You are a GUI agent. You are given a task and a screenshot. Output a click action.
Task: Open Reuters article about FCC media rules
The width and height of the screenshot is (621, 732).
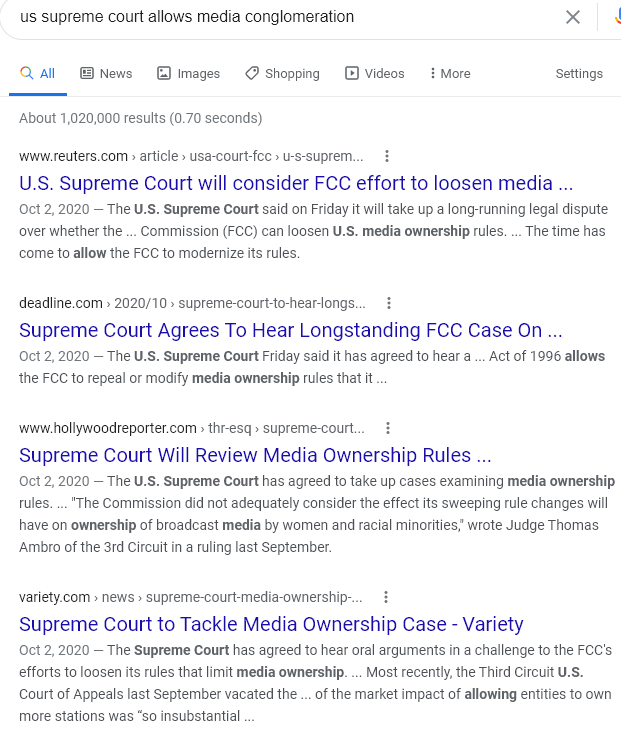coord(296,183)
